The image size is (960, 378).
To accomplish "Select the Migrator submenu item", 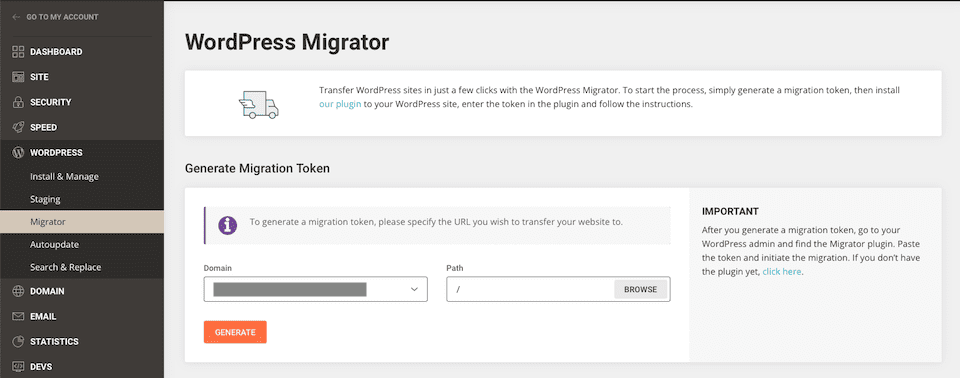I will tap(81, 222).
